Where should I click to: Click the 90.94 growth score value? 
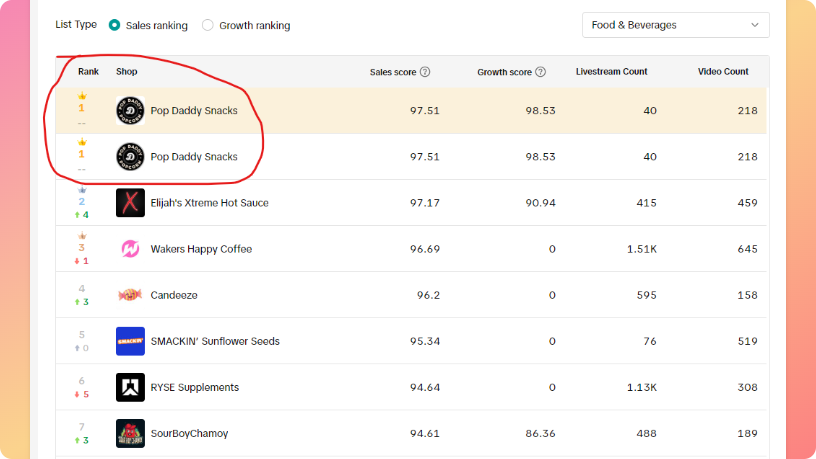(x=540, y=203)
